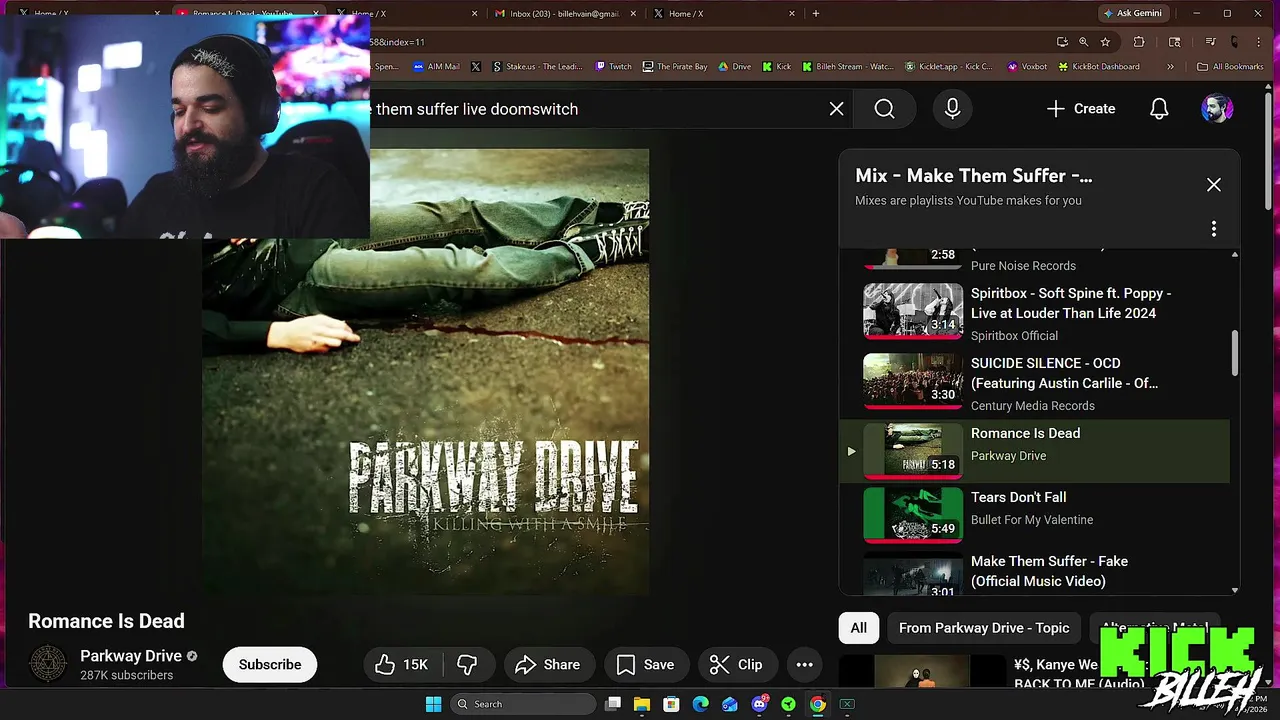
Task: Open the AIM Mail bookmark
Action: [436, 67]
